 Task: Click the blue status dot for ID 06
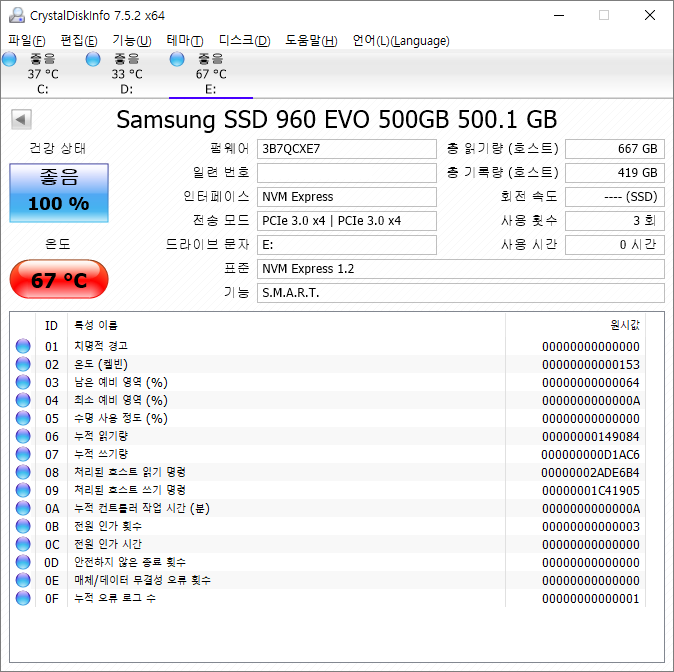[23, 436]
